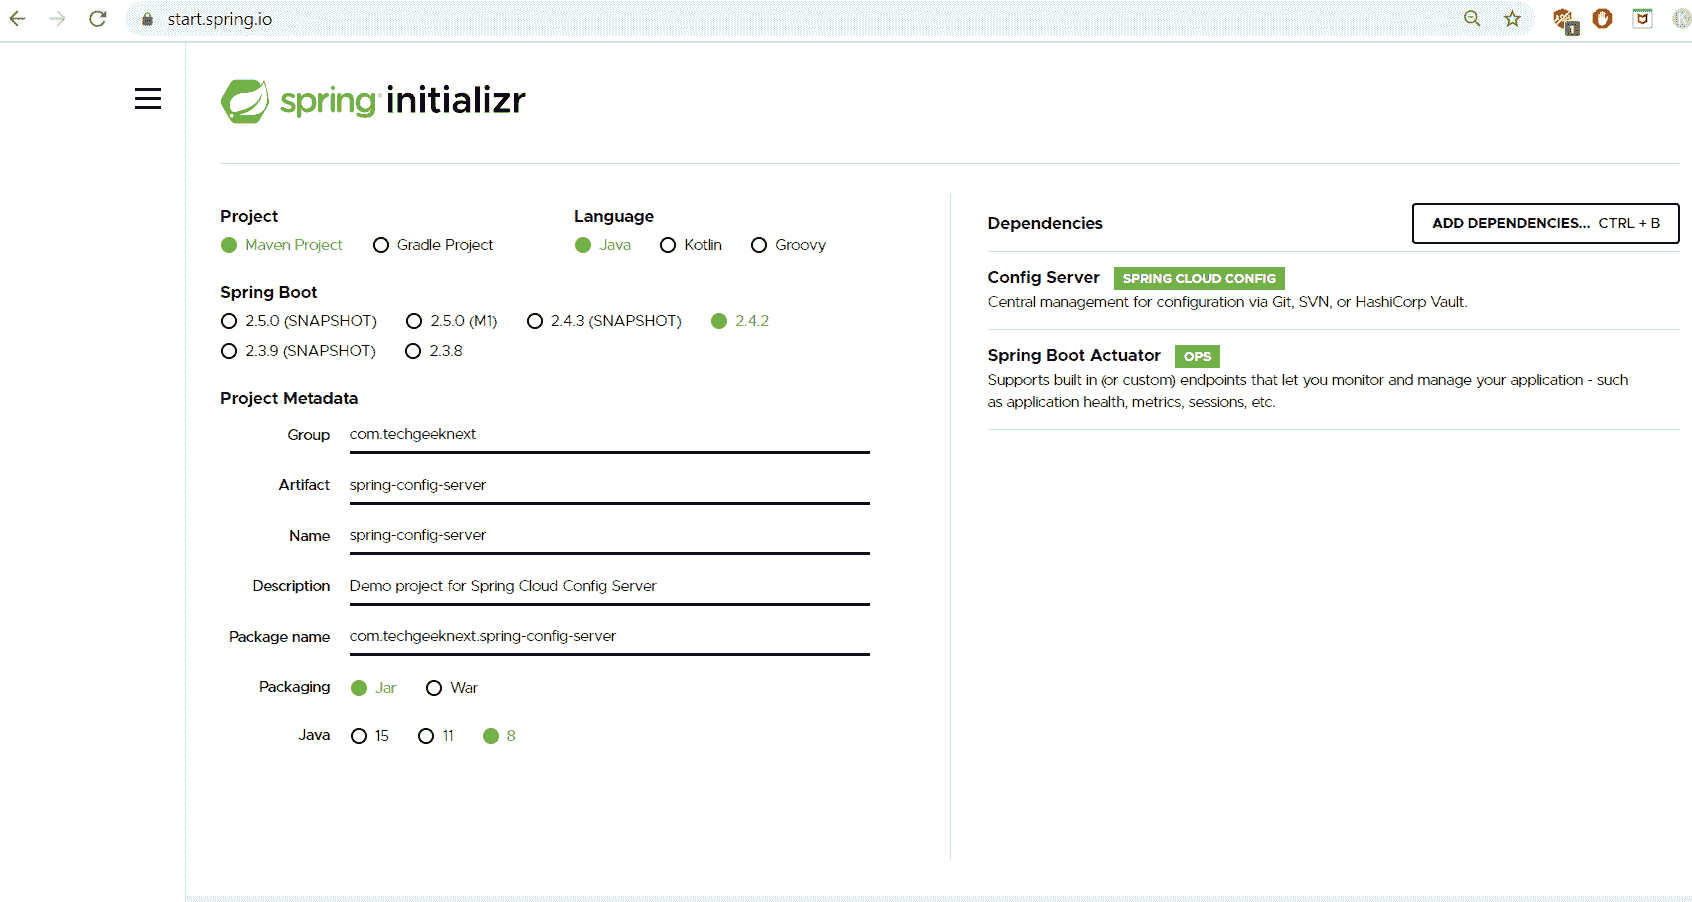Pick Java version 8
1692x902 pixels.
[x=499, y=736]
